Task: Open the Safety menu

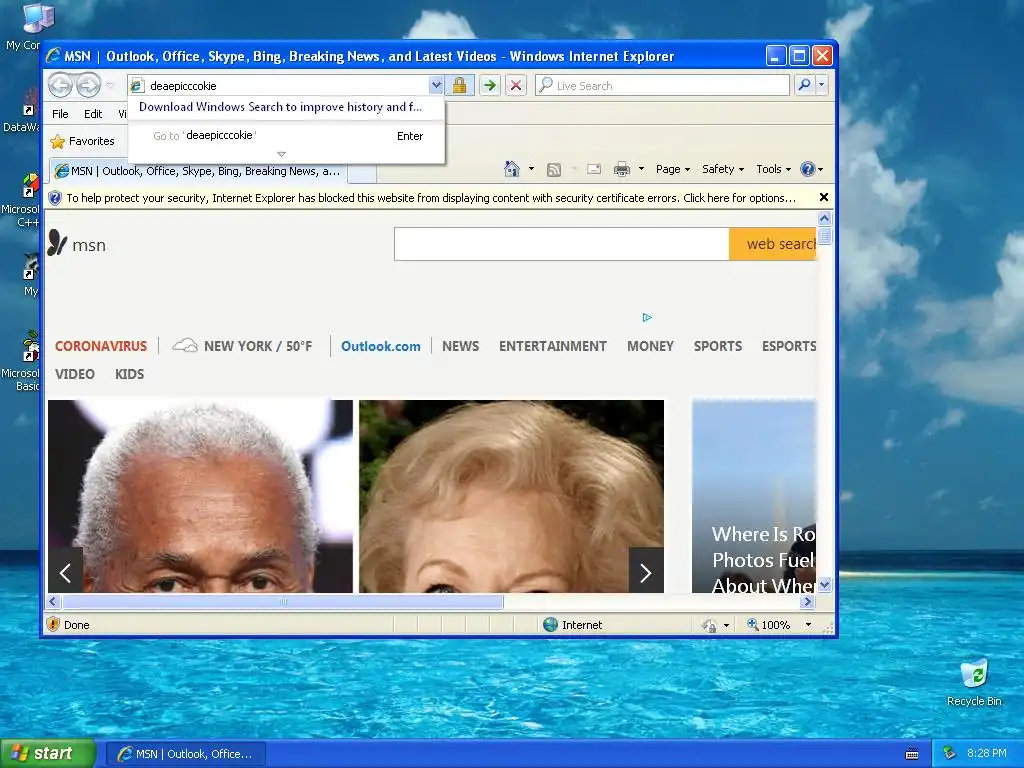Action: [722, 169]
